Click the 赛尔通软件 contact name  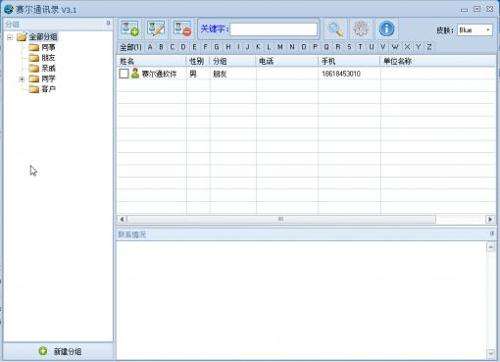159,74
